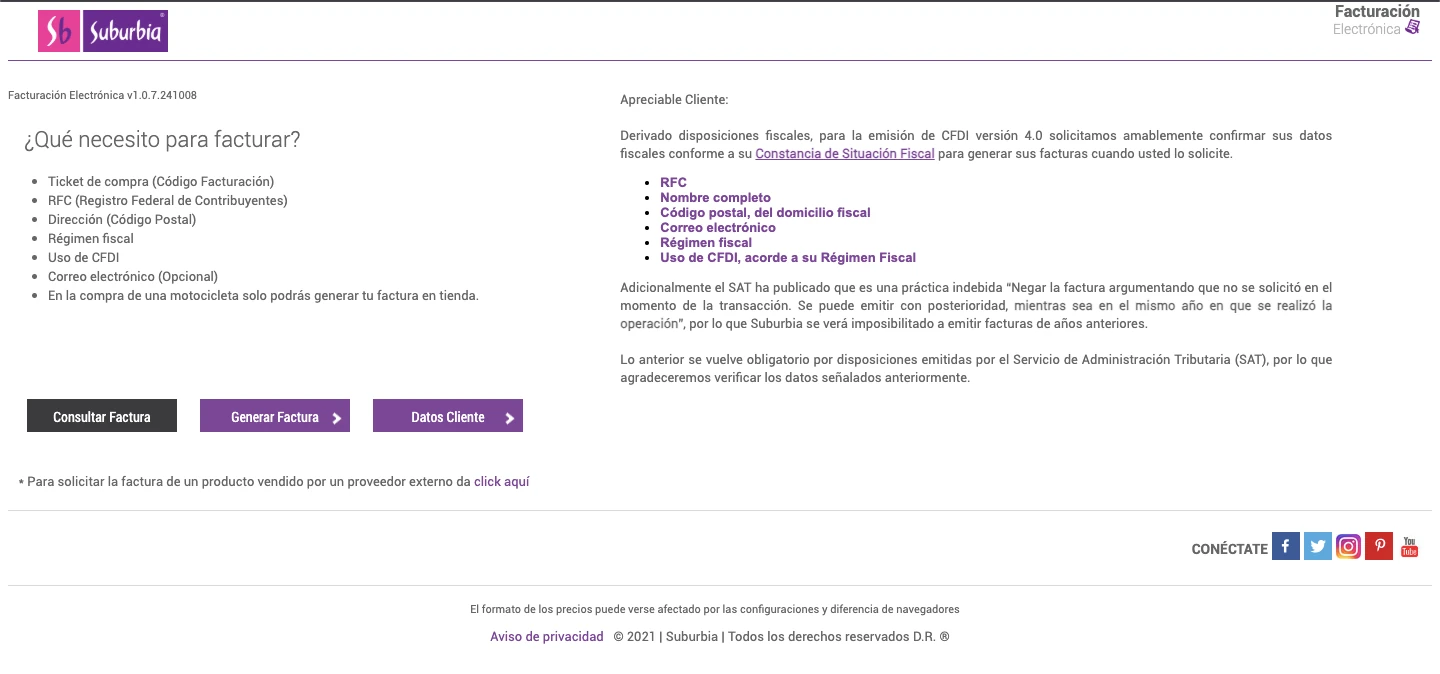The width and height of the screenshot is (1440, 674).
Task: Open the Datos Cliente button
Action: [447, 417]
